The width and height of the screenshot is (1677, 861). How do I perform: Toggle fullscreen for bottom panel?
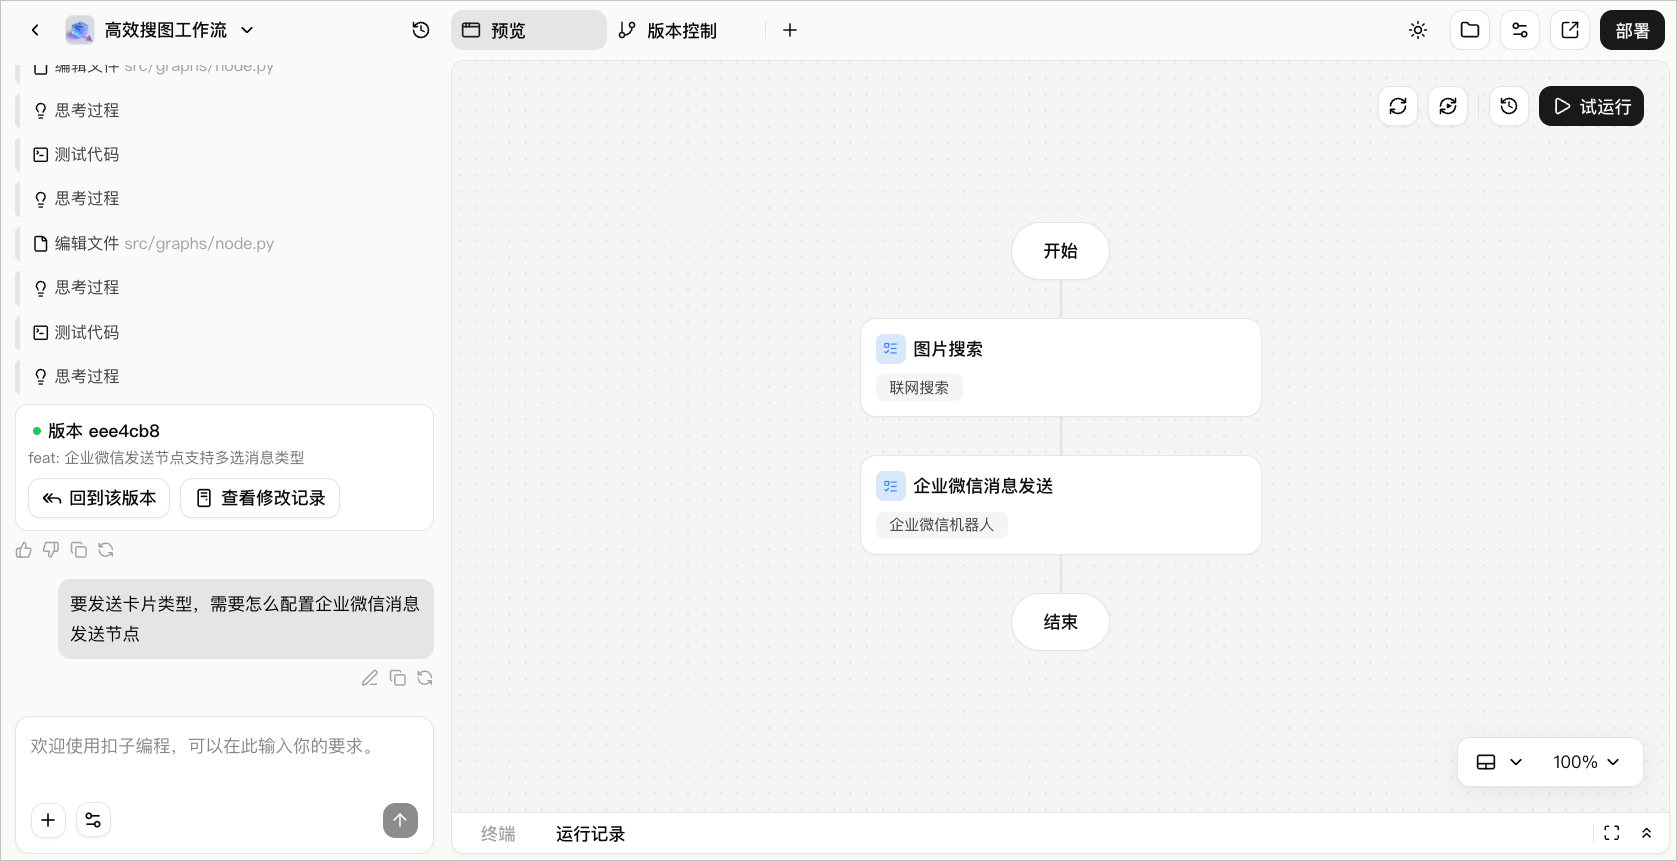click(x=1612, y=833)
